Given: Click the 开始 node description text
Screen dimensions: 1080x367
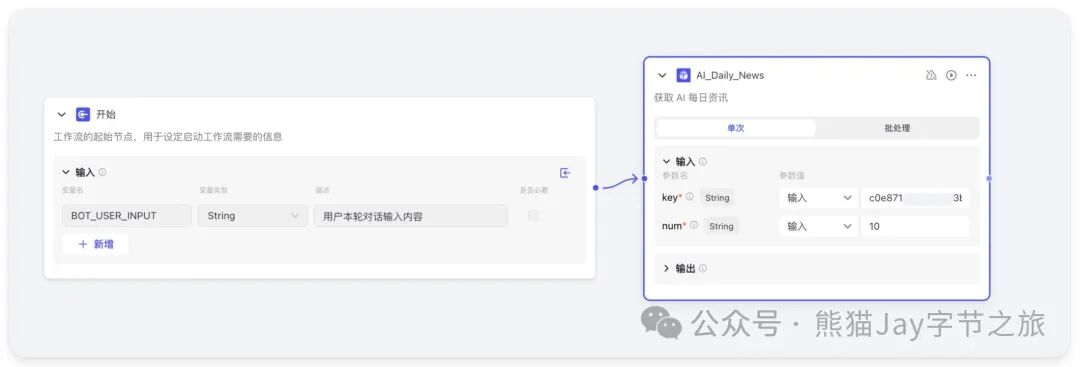Looking at the screenshot, I should [x=168, y=137].
